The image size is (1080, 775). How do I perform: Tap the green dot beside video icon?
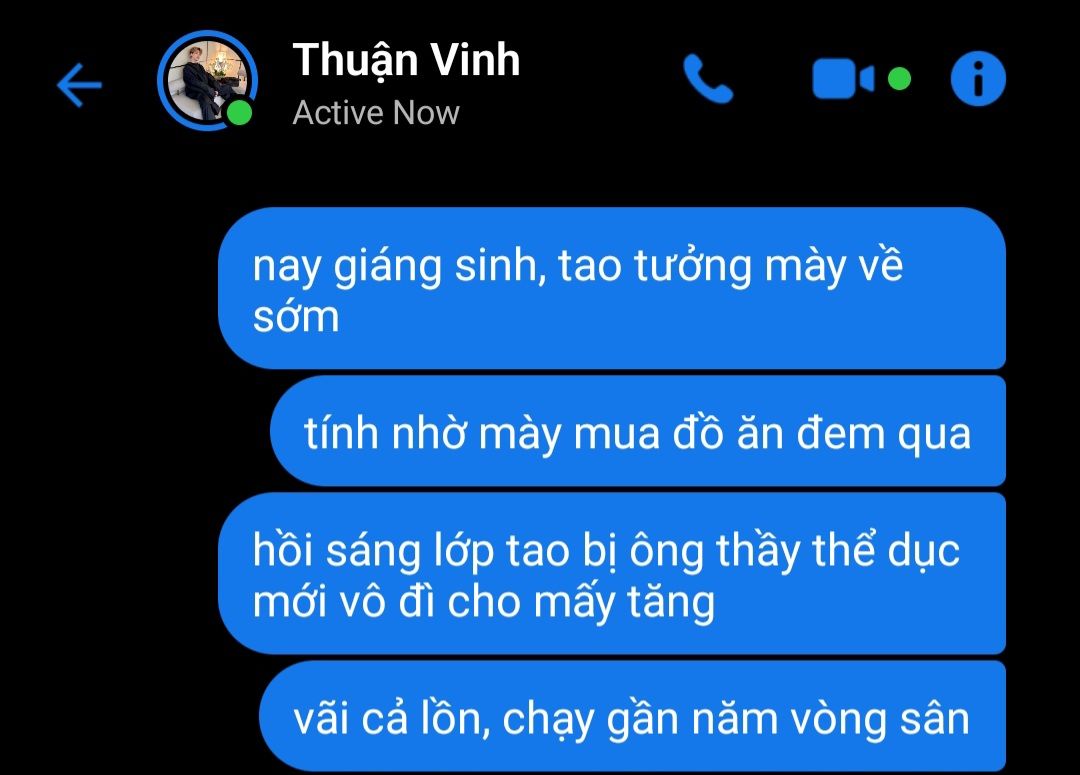tap(899, 79)
